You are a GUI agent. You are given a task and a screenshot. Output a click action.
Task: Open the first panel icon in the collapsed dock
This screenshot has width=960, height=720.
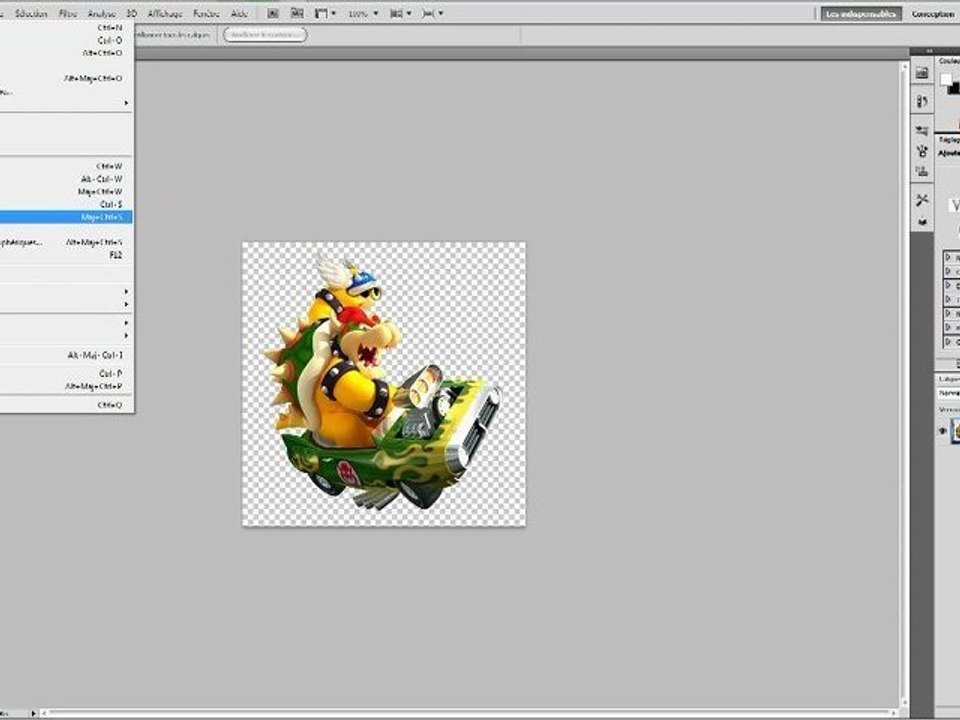[922, 73]
